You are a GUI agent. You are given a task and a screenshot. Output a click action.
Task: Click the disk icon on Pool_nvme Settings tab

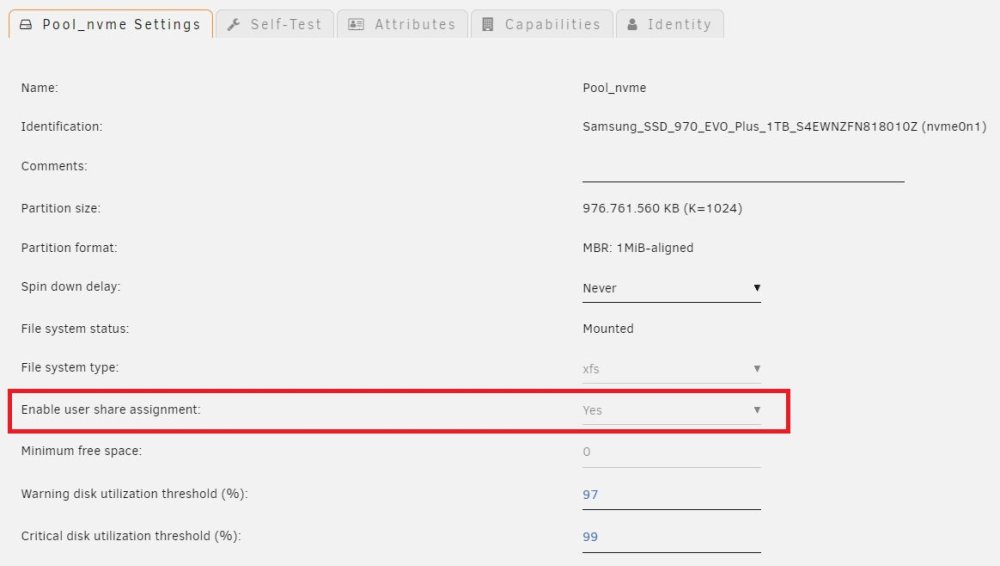pyautogui.click(x=26, y=24)
